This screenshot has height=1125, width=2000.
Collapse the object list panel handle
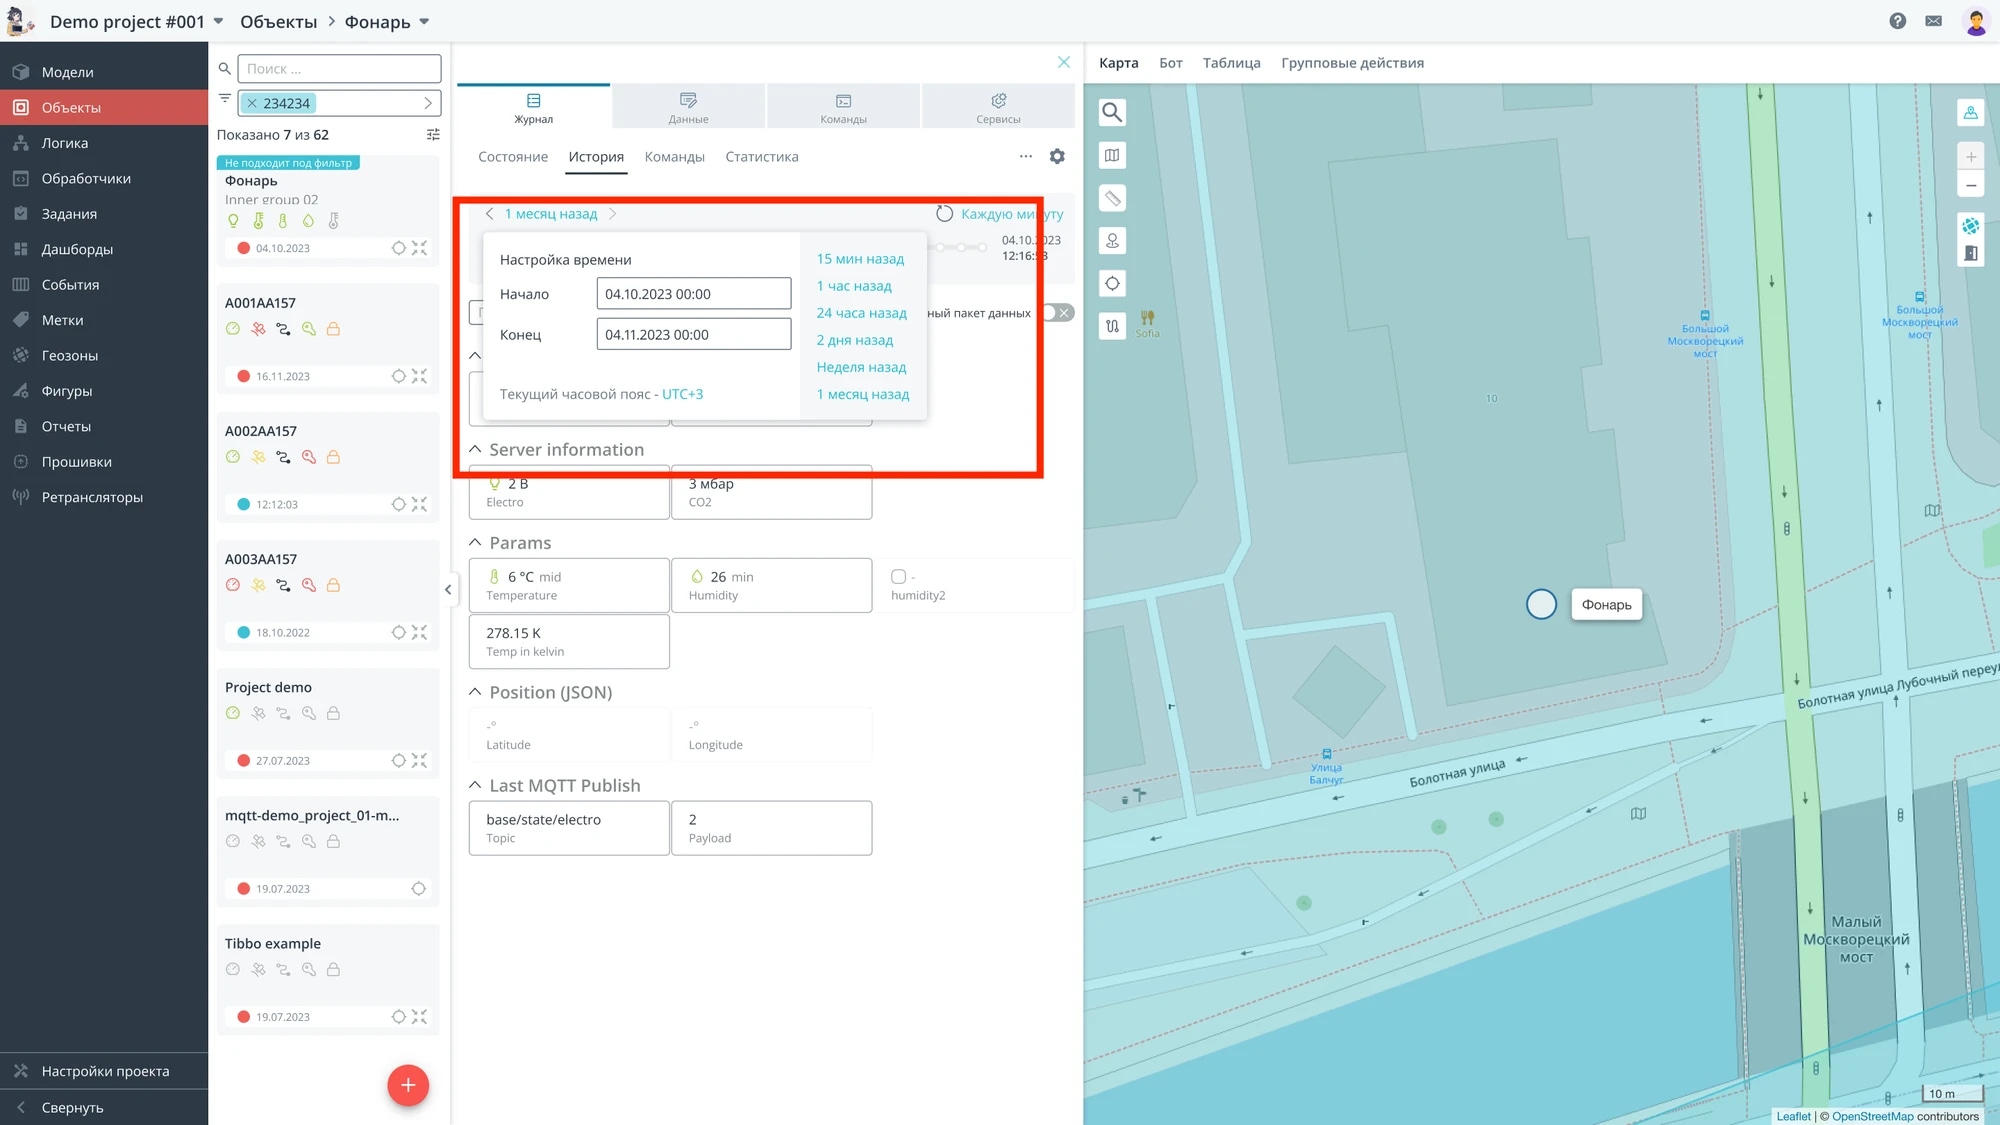tap(448, 589)
